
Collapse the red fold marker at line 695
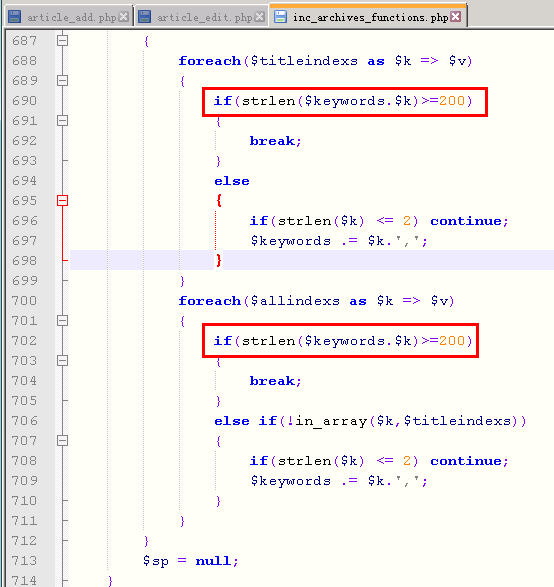[63, 201]
